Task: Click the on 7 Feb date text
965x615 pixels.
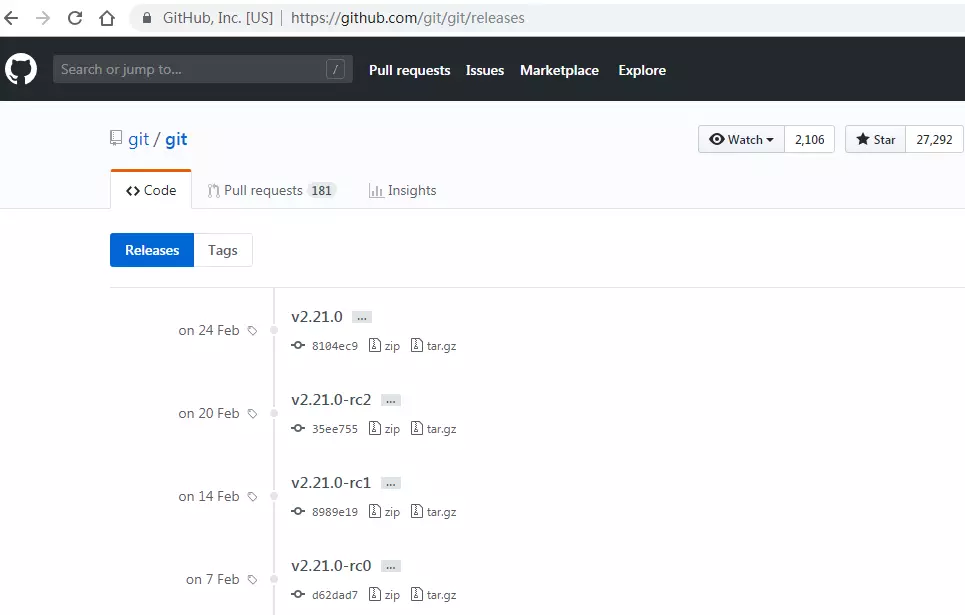Action: click(x=212, y=580)
